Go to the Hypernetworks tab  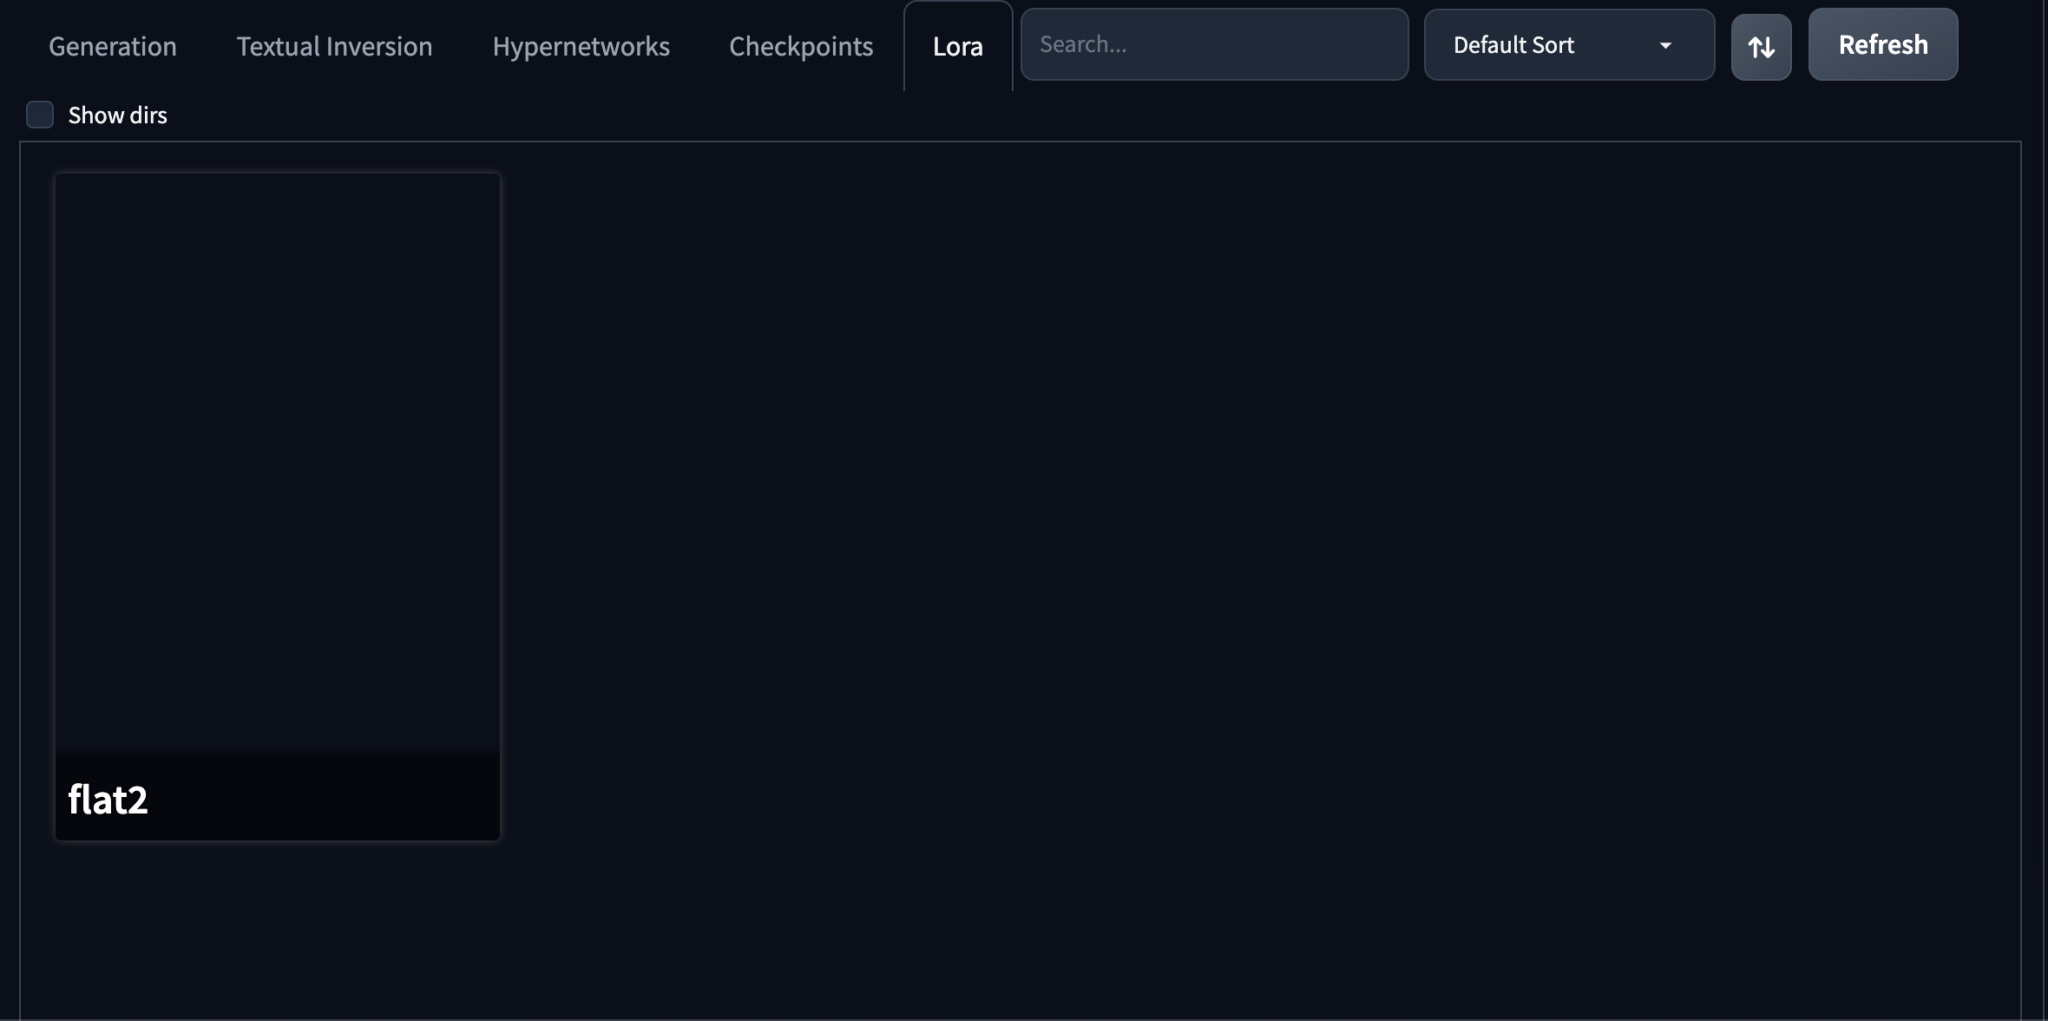coord(581,46)
